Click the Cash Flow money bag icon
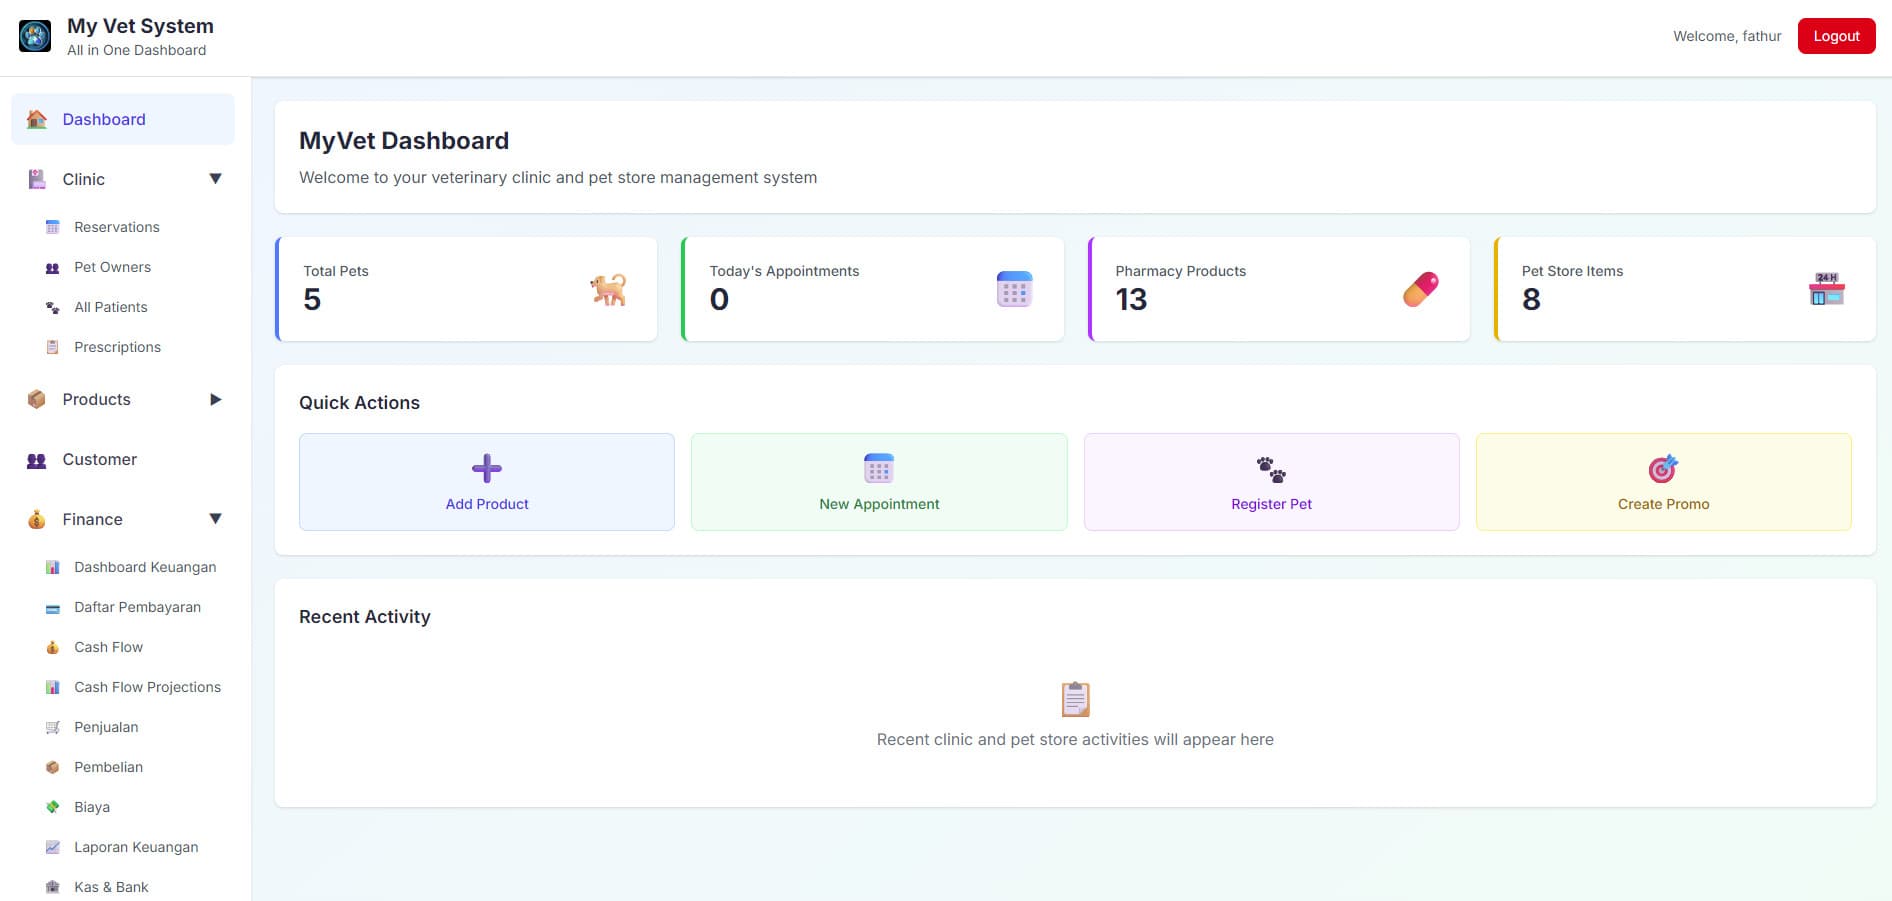The height and width of the screenshot is (901, 1892). (53, 647)
